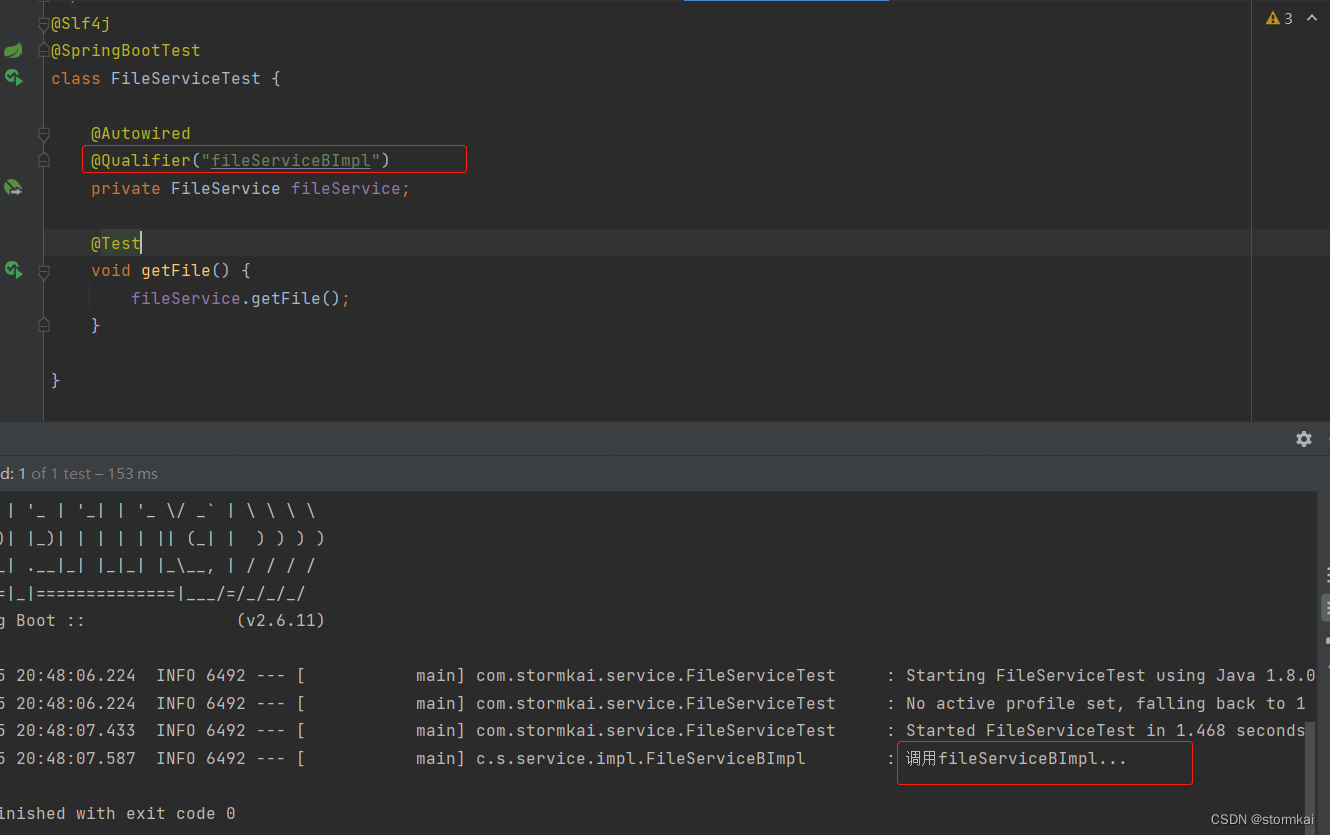Click com.stormkai.service.FileServiceTest logger on first log line
Image resolution: width=1330 pixels, height=835 pixels.
click(x=655, y=675)
